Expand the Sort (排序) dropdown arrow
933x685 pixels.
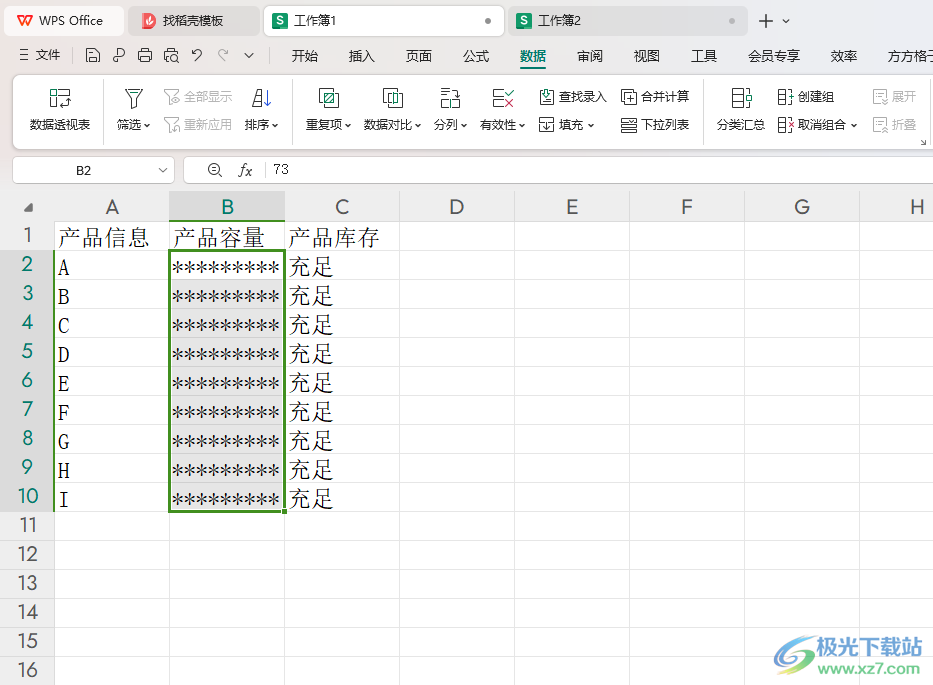click(x=275, y=126)
